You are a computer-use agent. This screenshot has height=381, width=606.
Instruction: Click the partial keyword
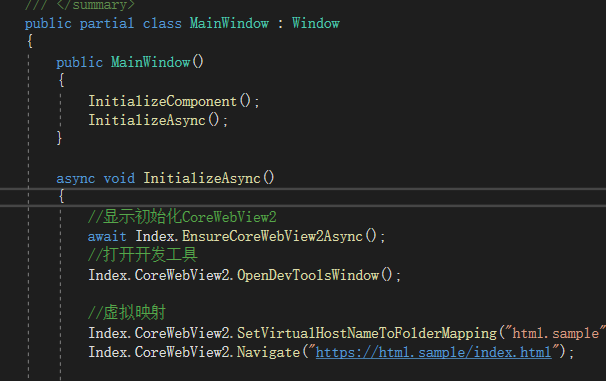point(107,24)
